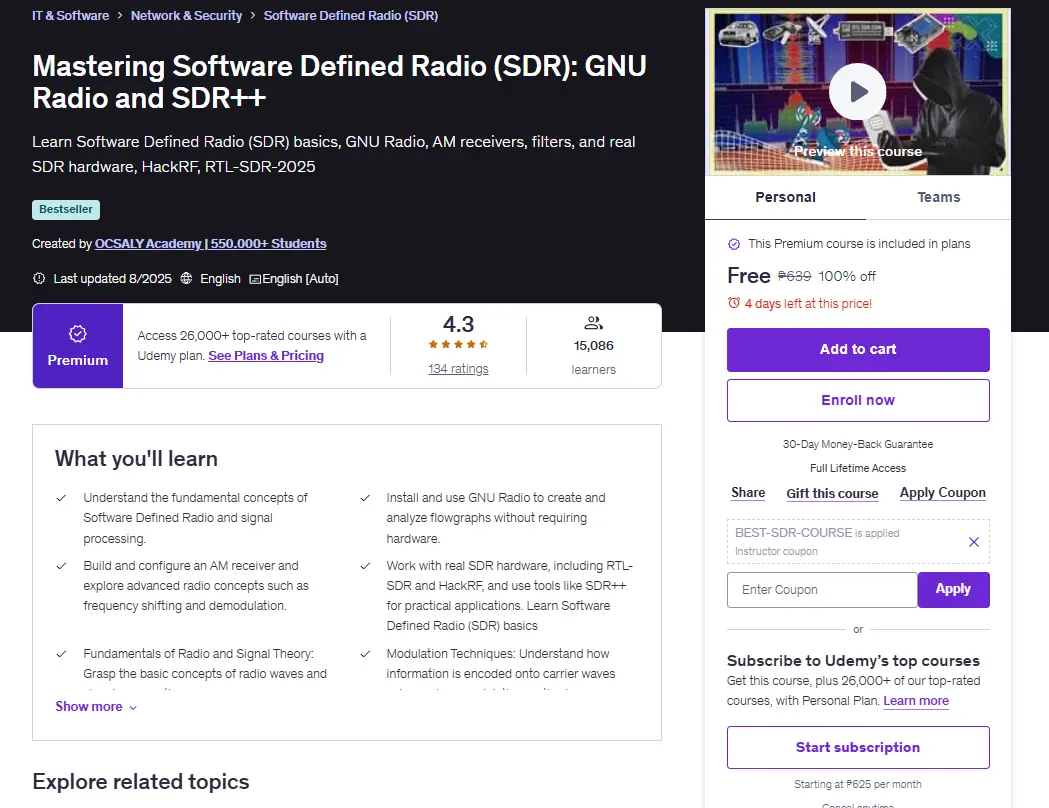Click the Build and configure AM receiver item
Screen dimensions: 1049x808
pos(196,585)
